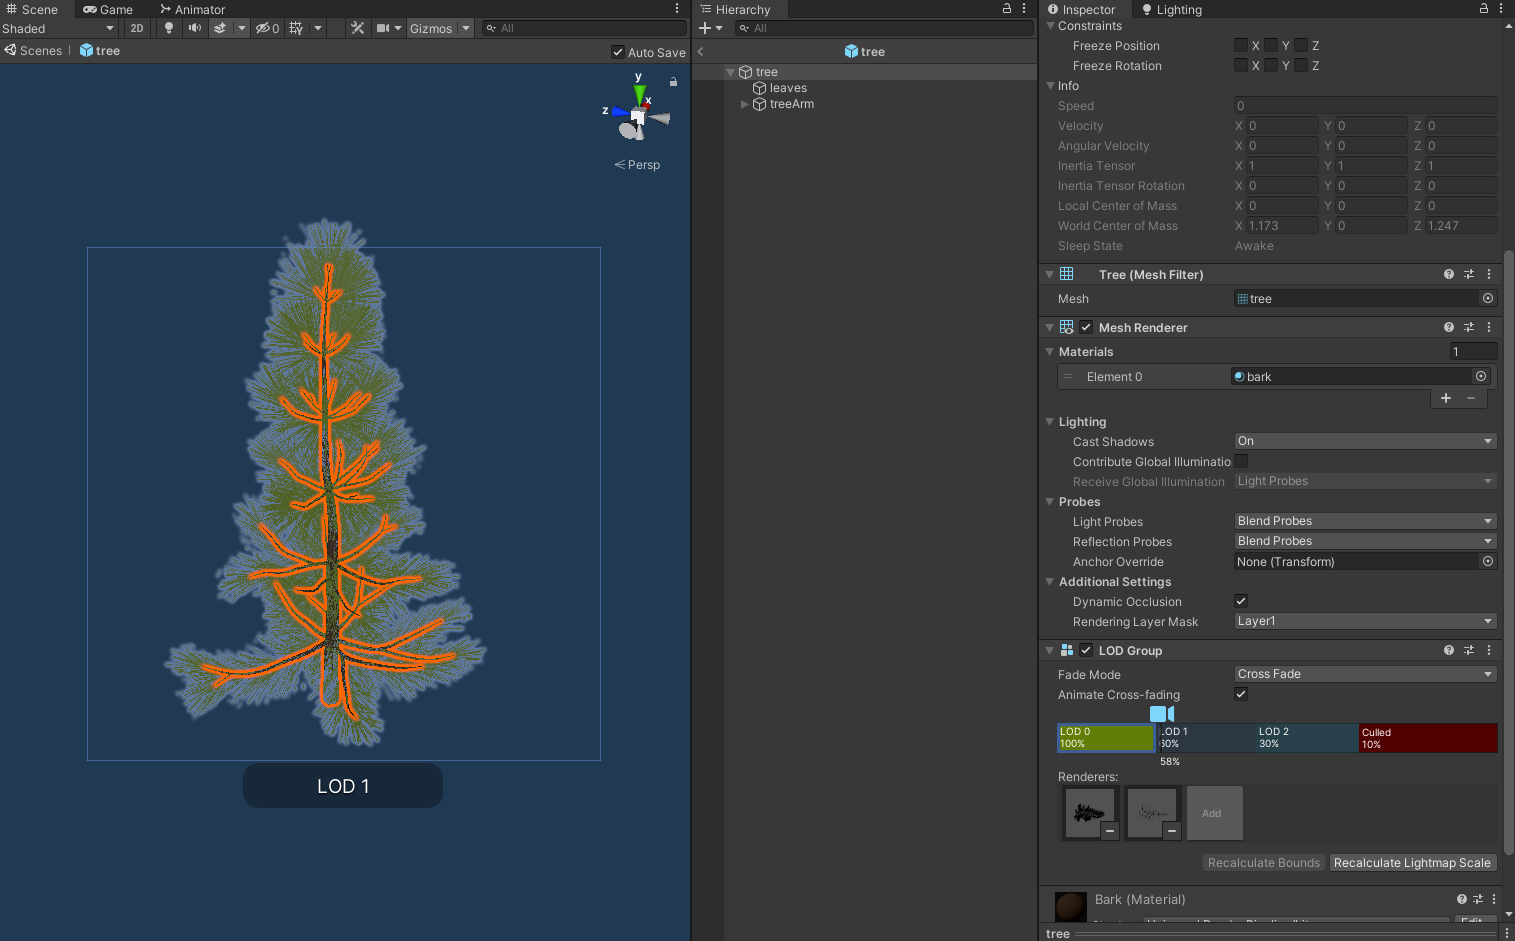Uncheck Animate Cross-fading in LOD Group
1515x941 pixels.
click(x=1240, y=694)
